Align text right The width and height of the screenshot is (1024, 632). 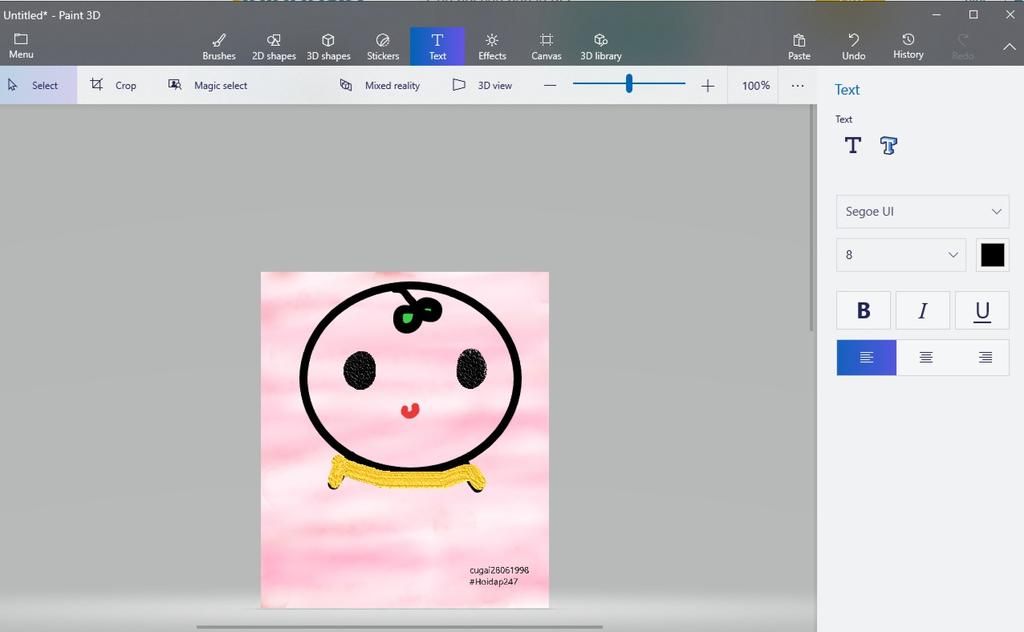(985, 357)
